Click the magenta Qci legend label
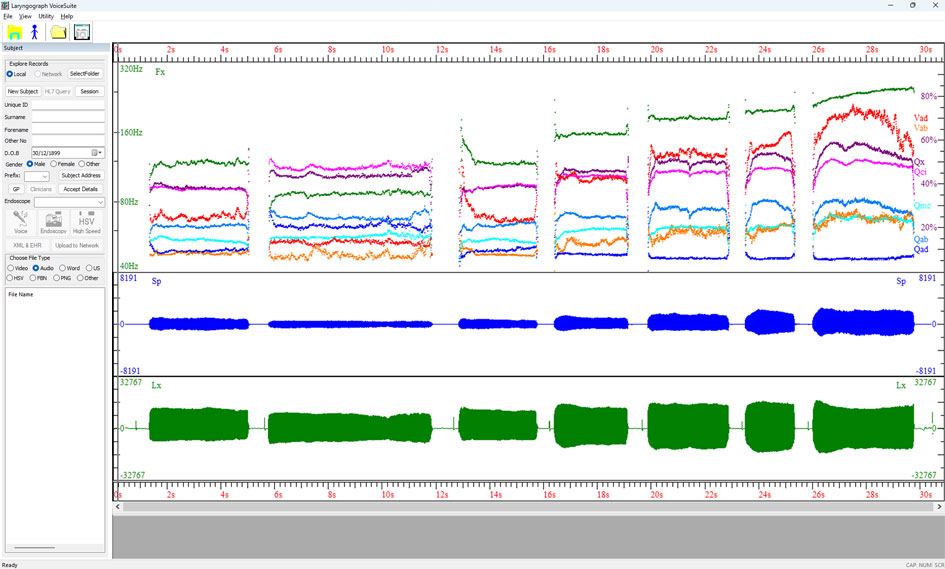 (920, 172)
